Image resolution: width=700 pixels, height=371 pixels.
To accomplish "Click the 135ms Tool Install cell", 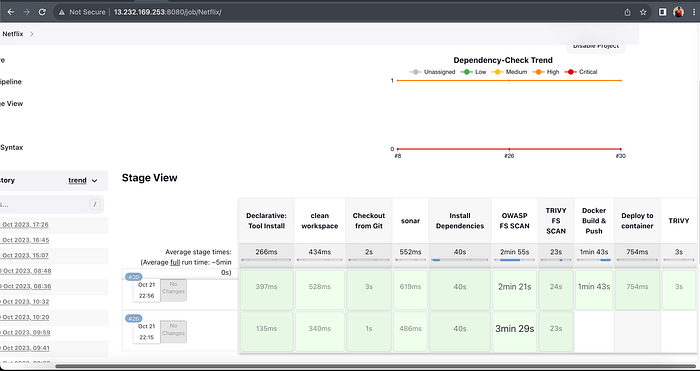I will point(266,331).
